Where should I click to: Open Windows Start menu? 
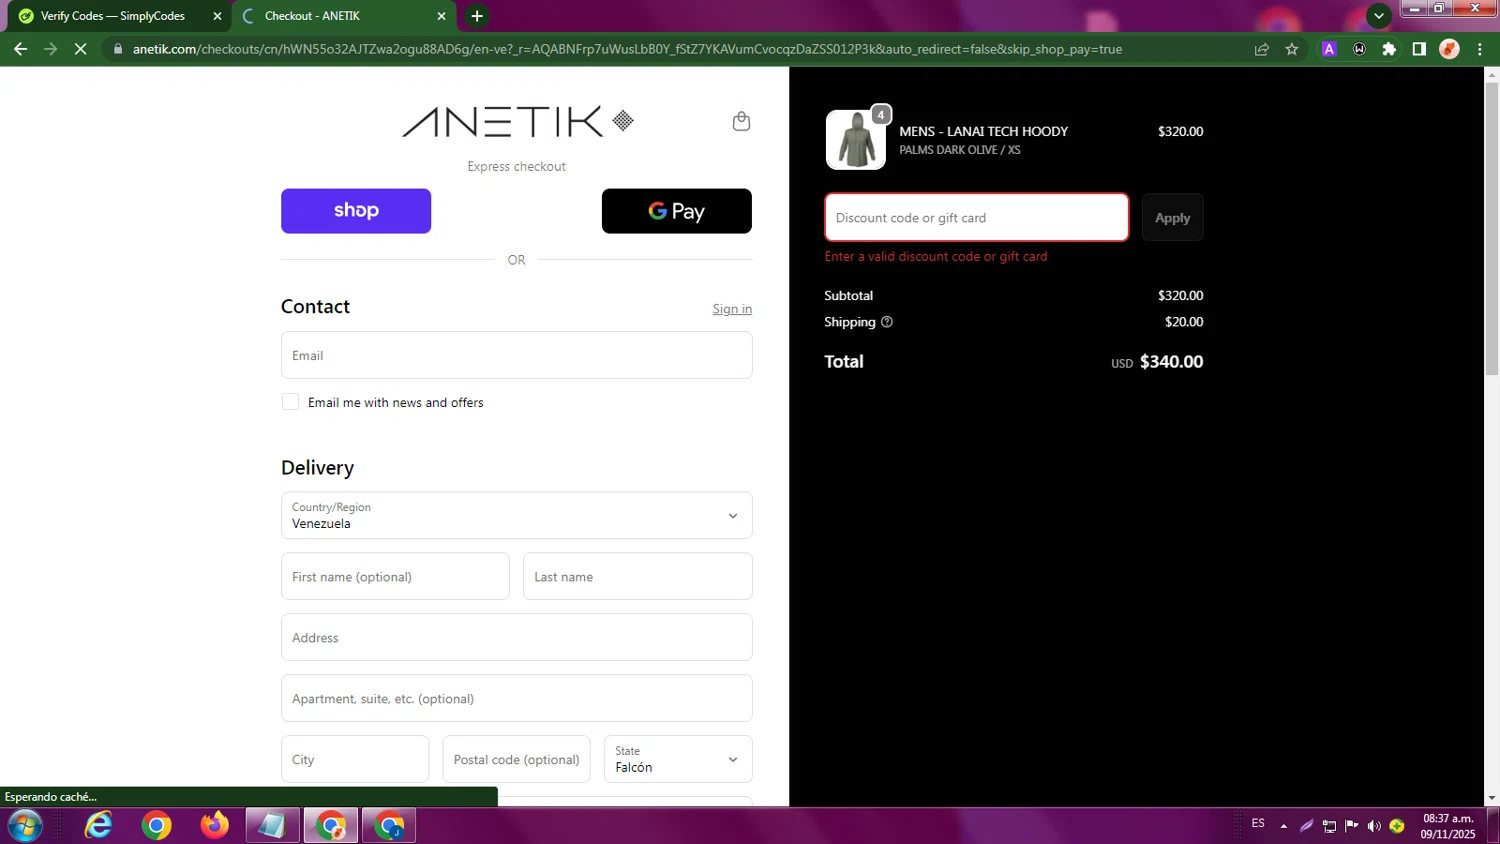25,826
